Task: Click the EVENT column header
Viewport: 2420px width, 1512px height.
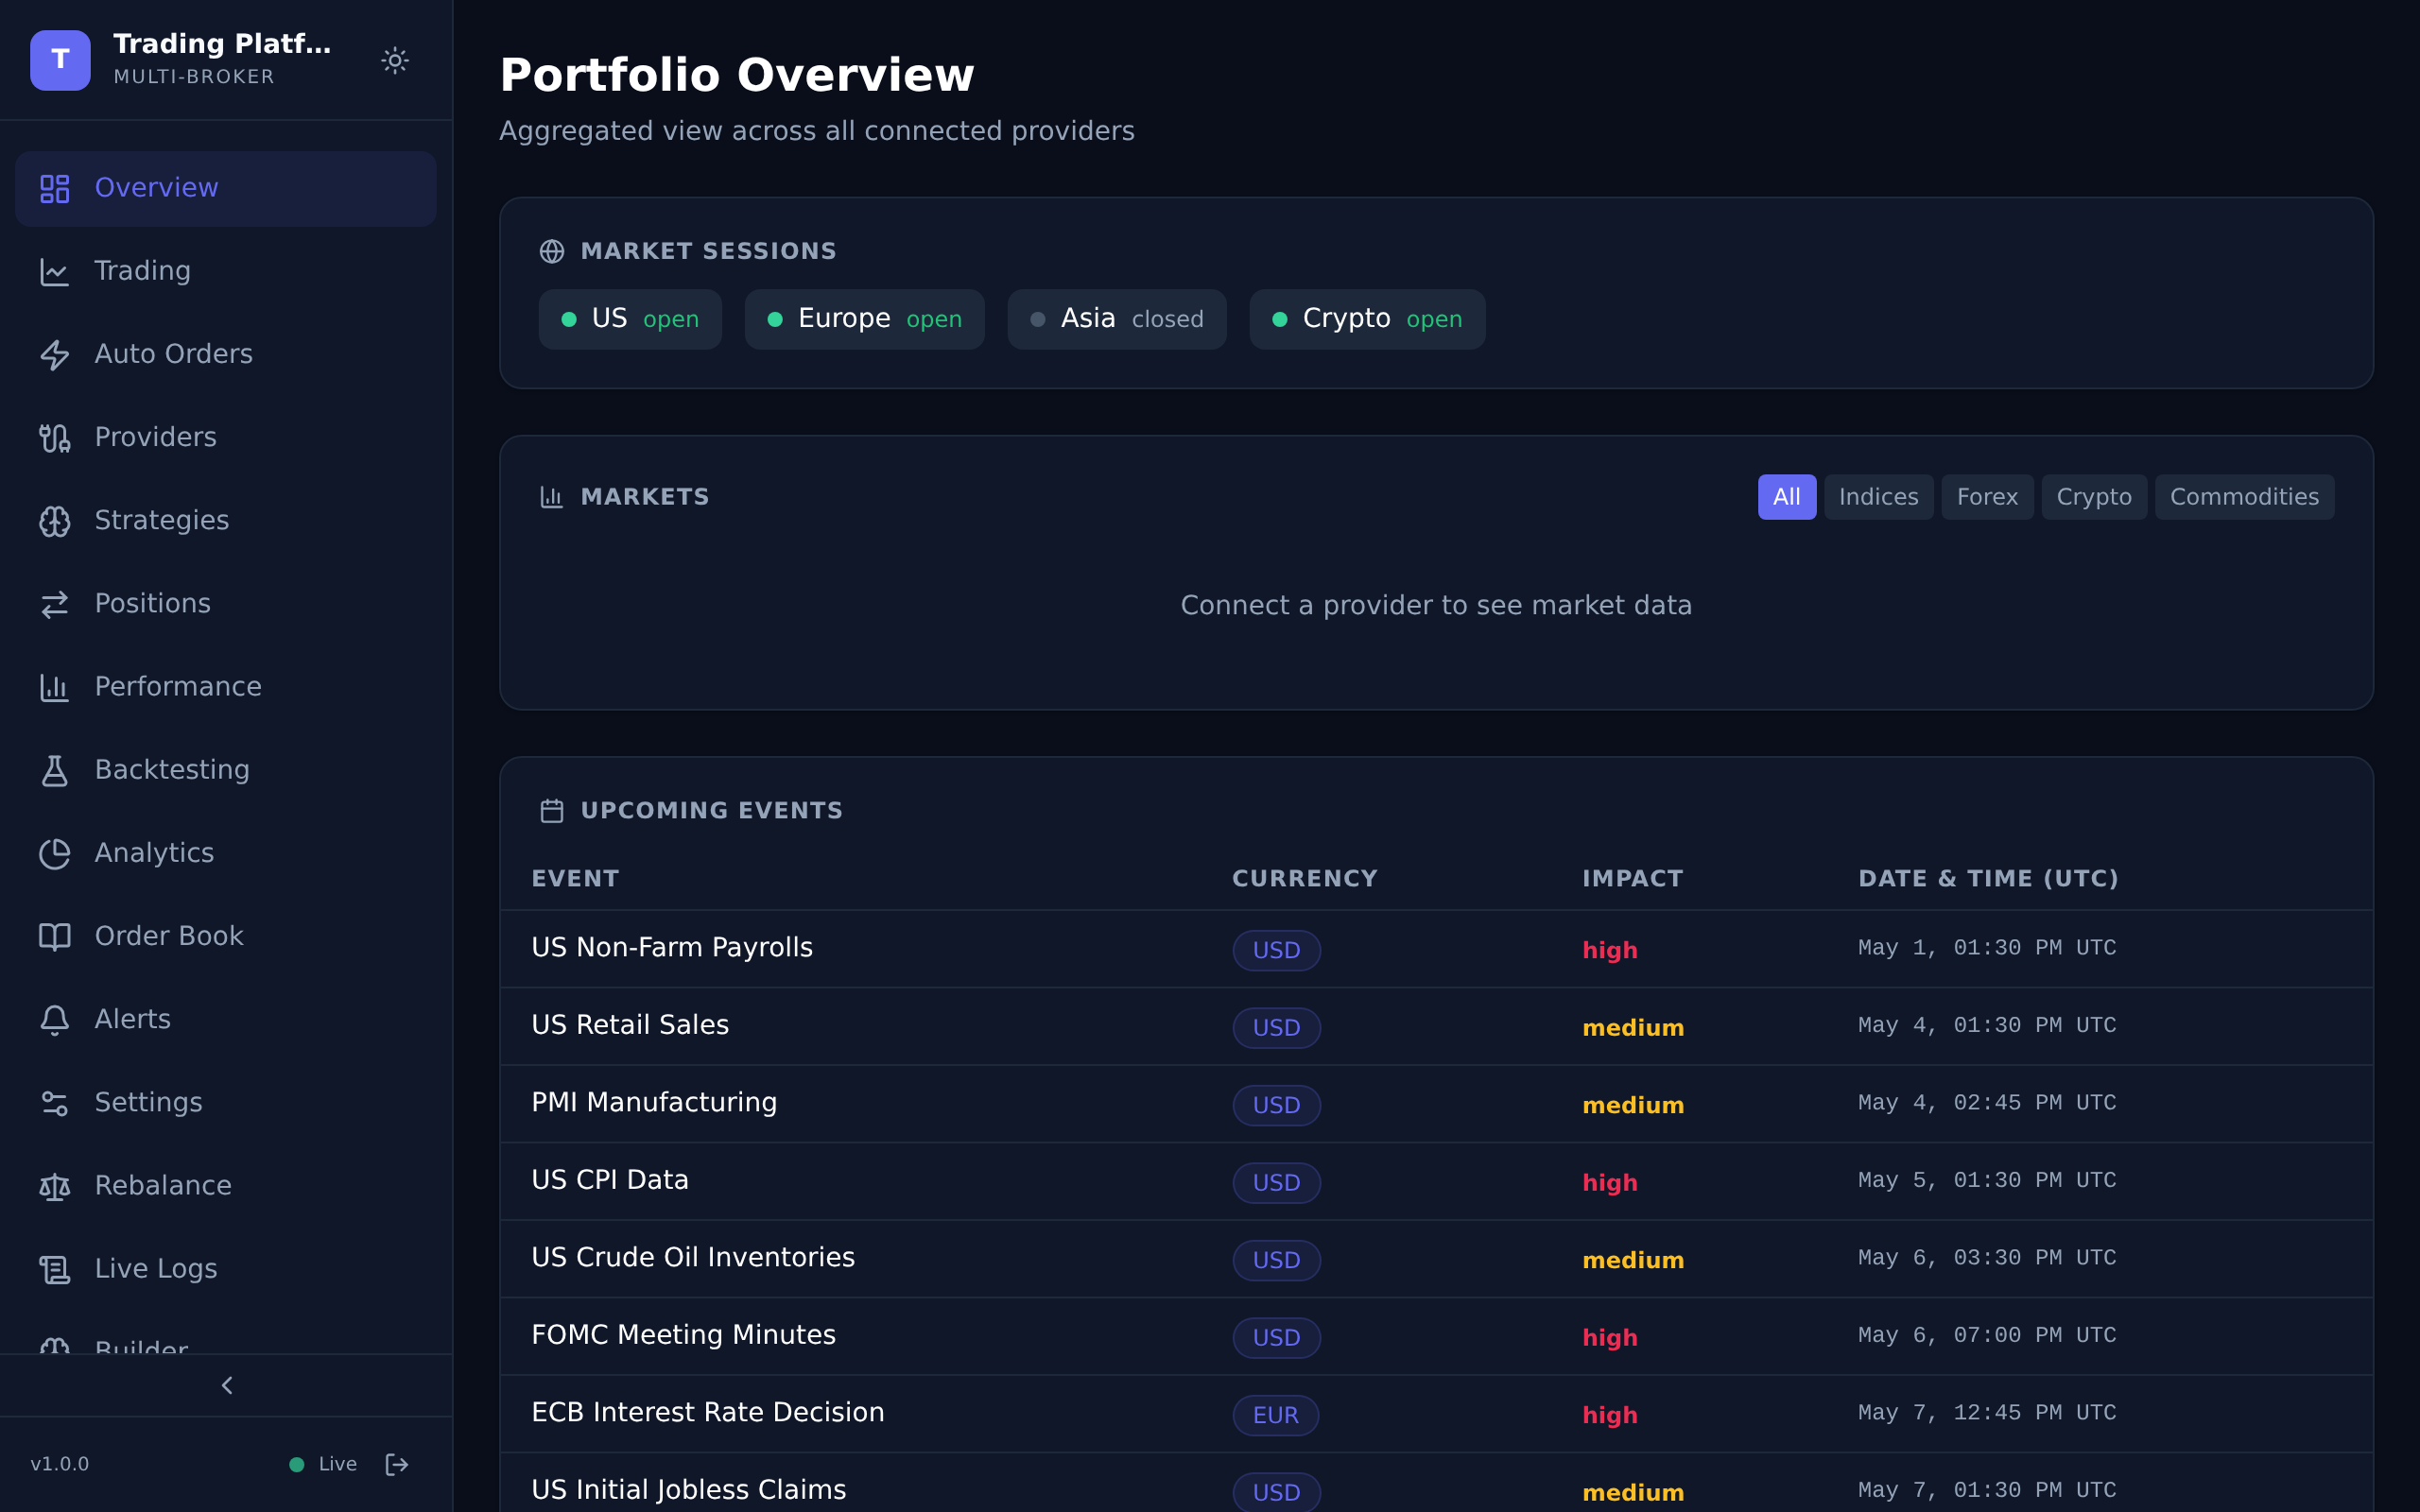Action: (x=575, y=879)
